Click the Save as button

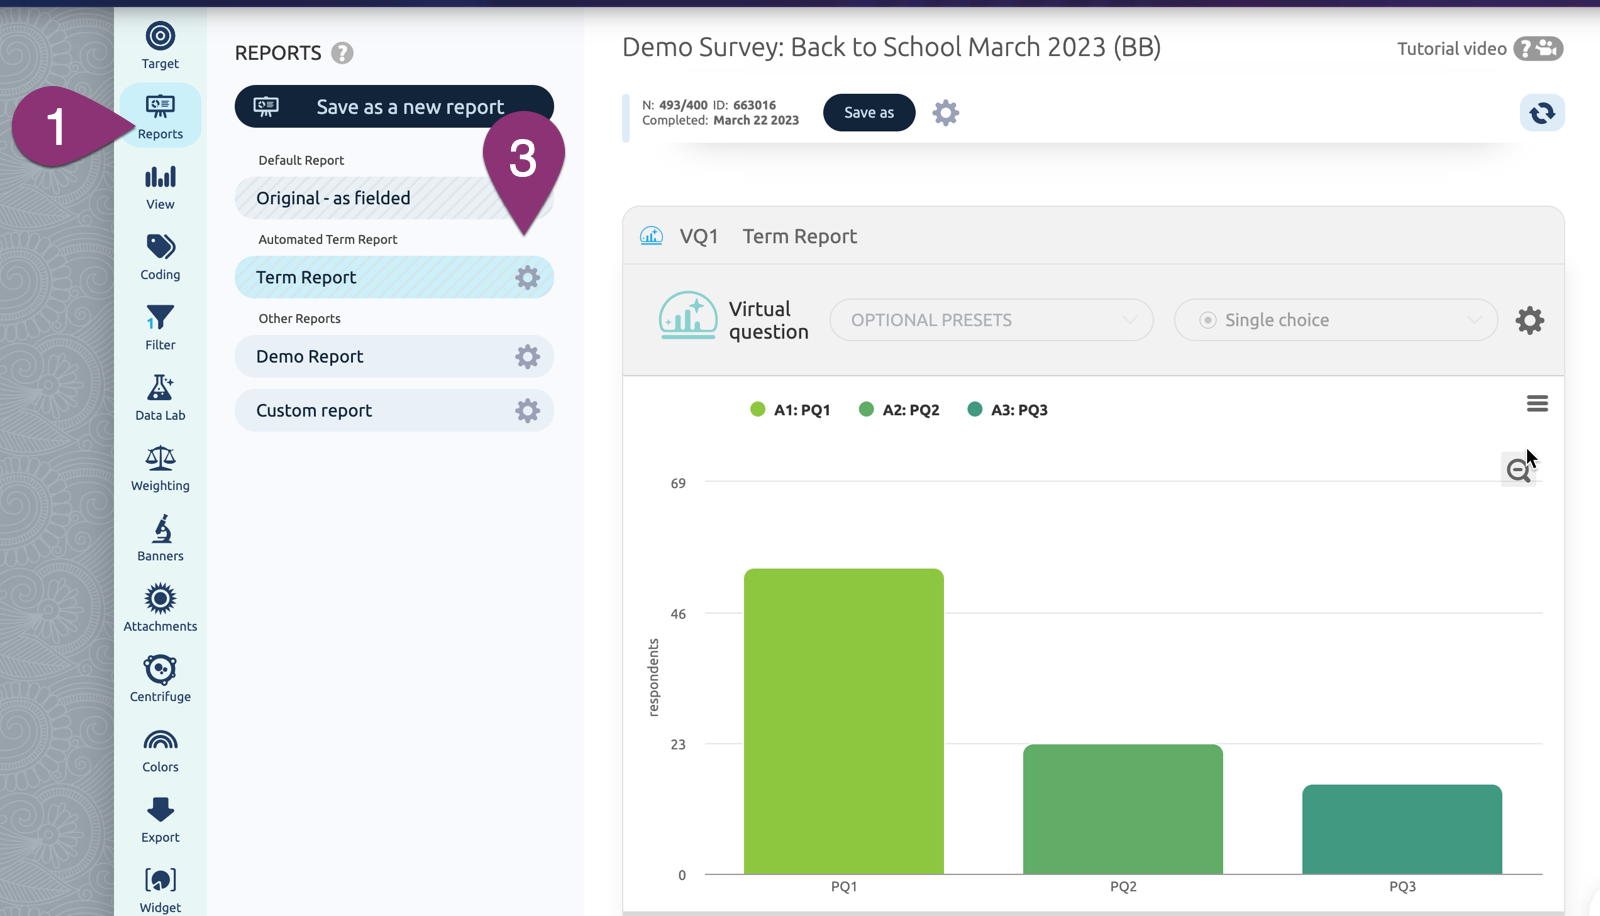point(868,113)
